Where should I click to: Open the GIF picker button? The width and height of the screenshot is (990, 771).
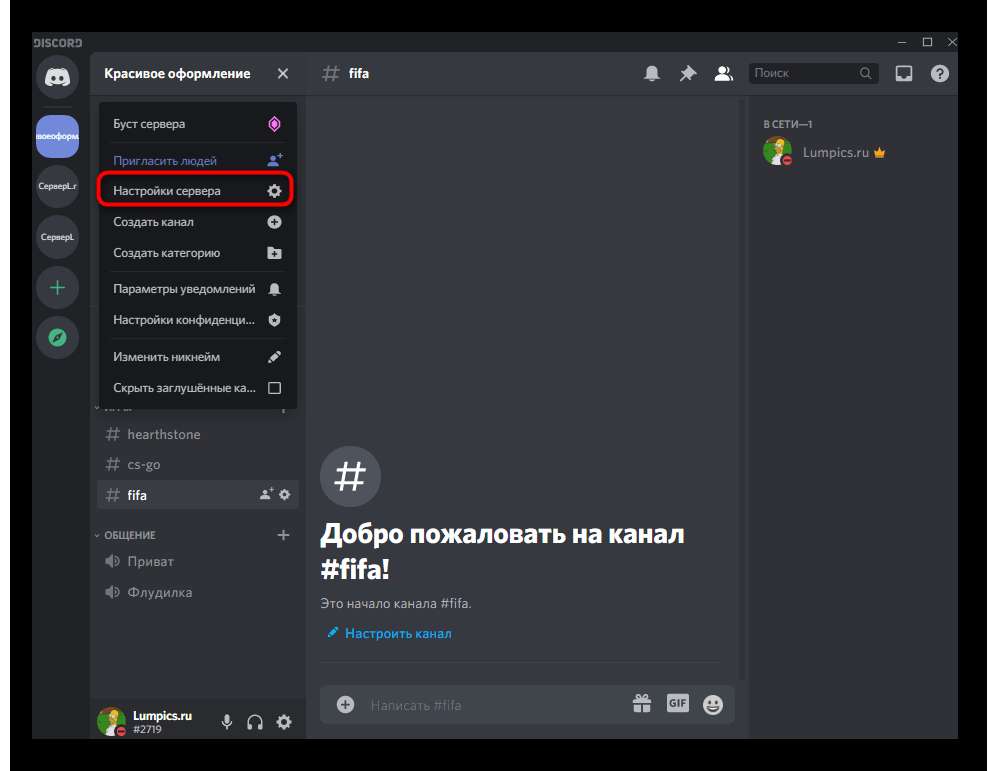coord(678,704)
